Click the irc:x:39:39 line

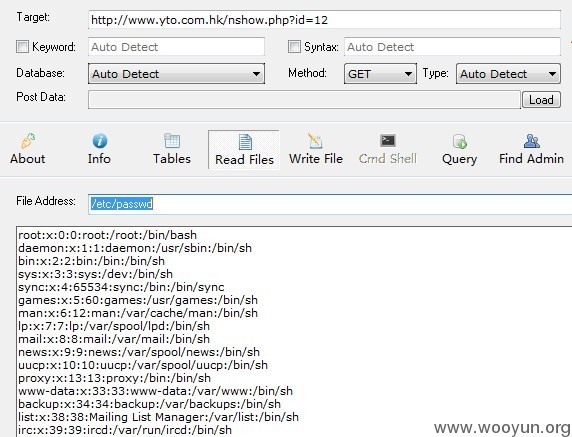click(125, 430)
